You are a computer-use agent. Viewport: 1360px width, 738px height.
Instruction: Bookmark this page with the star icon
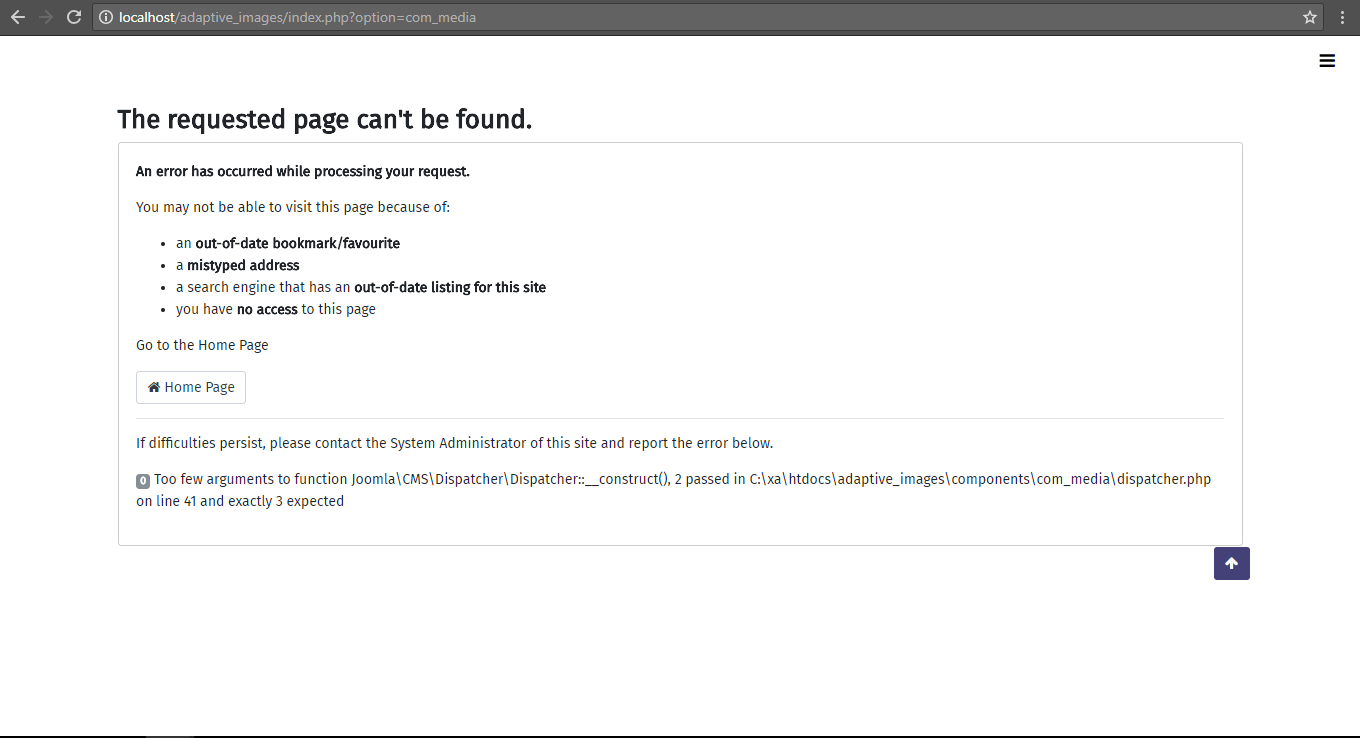click(x=1310, y=17)
